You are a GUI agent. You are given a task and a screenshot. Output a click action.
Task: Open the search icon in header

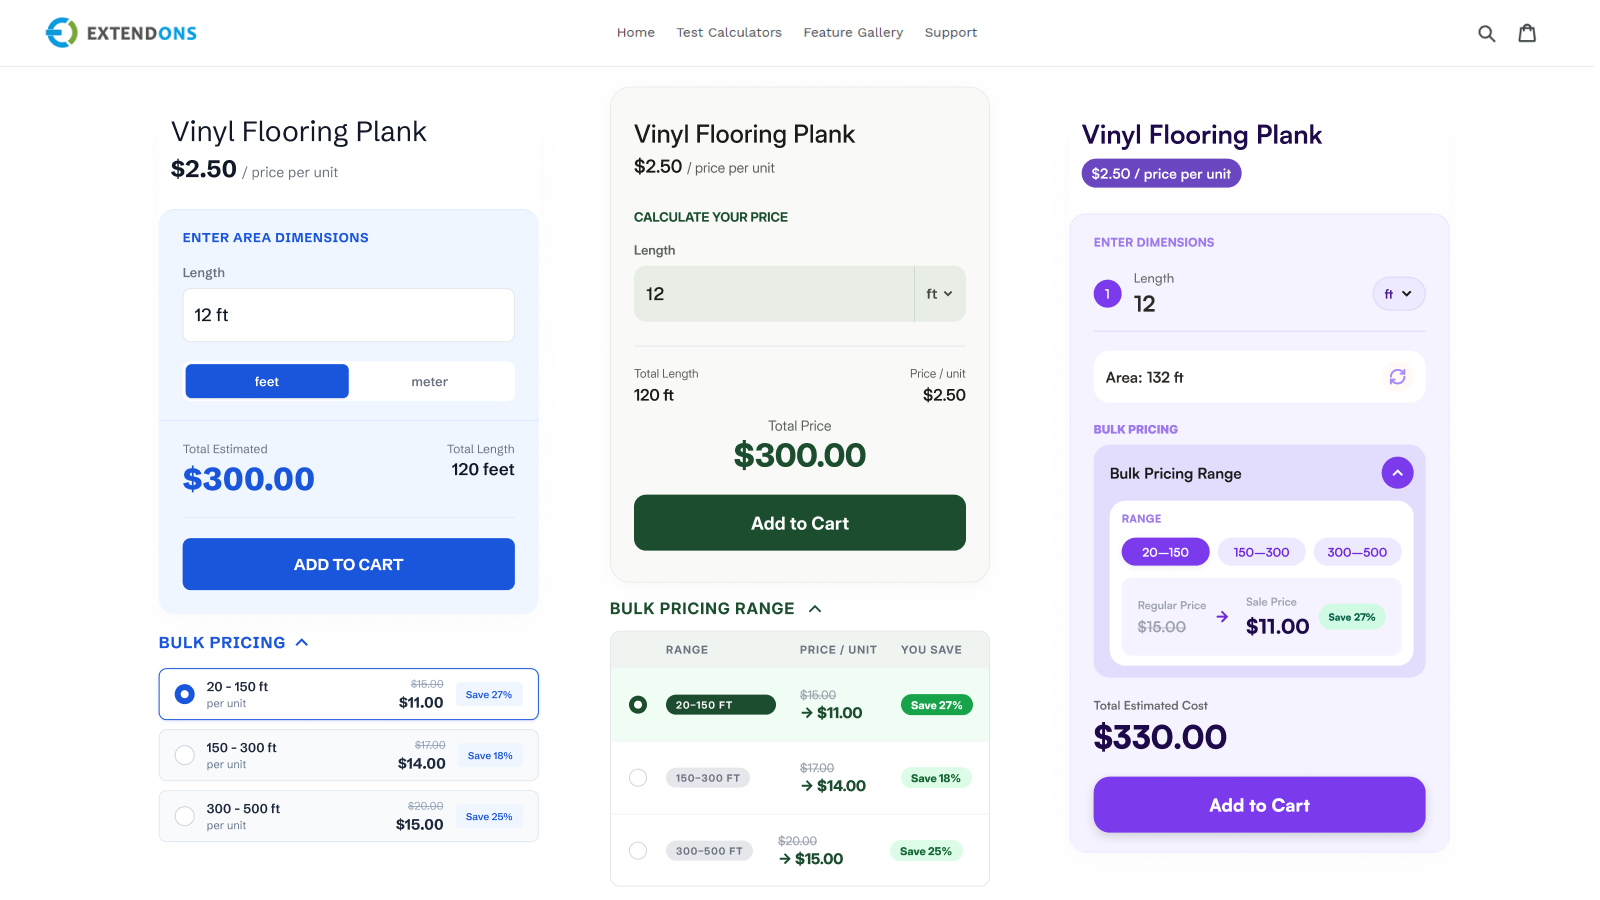tap(1486, 33)
